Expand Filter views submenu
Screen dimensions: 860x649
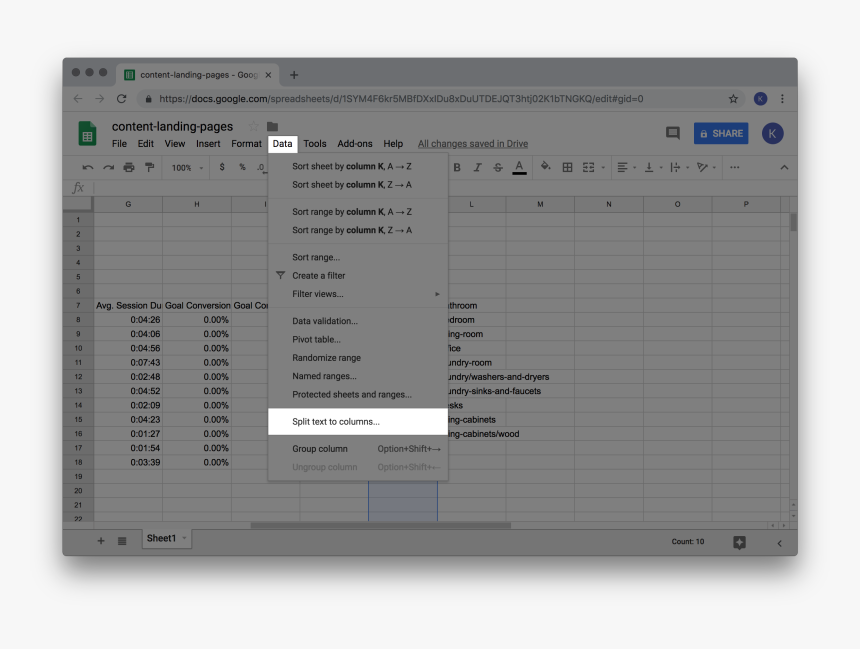358,294
